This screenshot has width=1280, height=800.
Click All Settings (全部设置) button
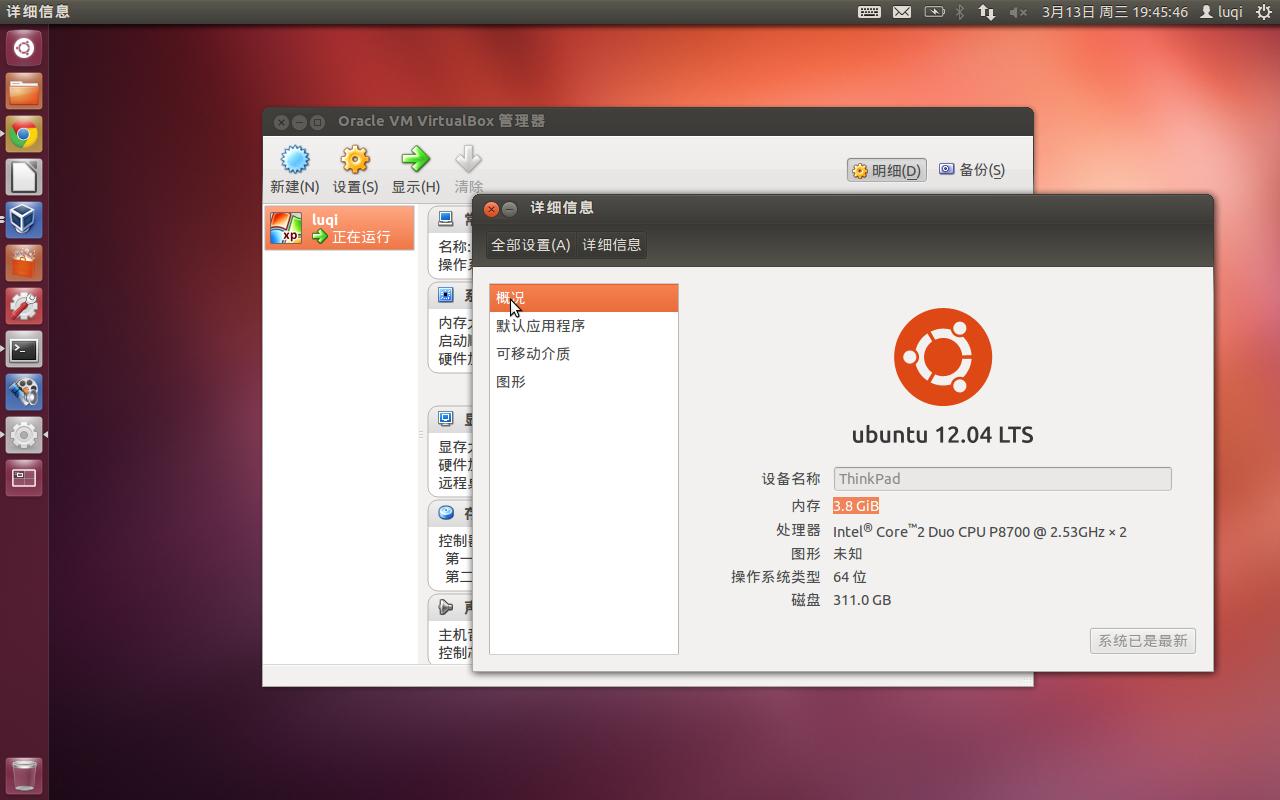(x=531, y=245)
